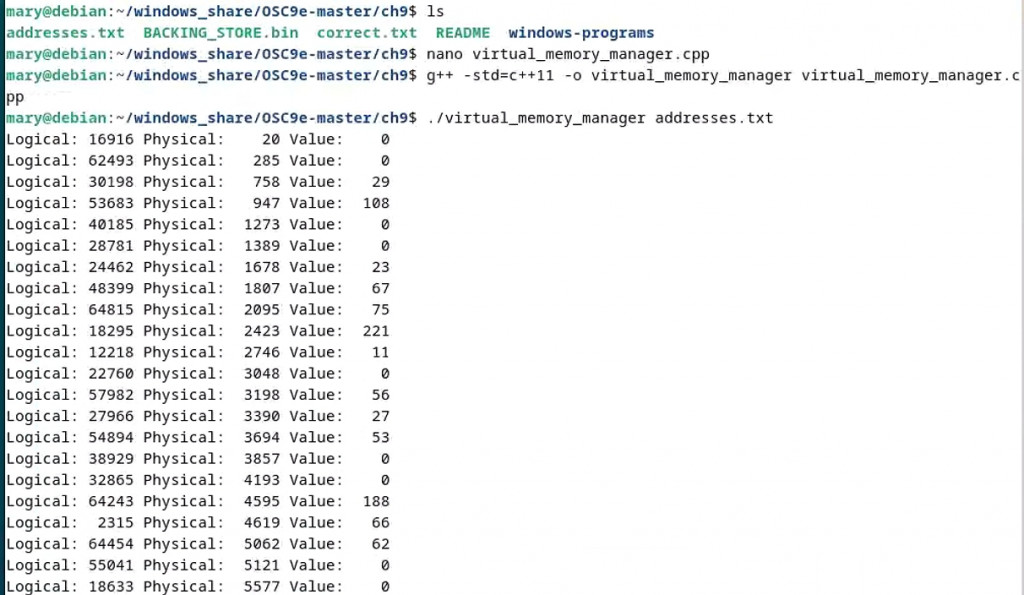This screenshot has width=1024, height=595.
Task: Click the value 108 in the output
Action: click(376, 203)
